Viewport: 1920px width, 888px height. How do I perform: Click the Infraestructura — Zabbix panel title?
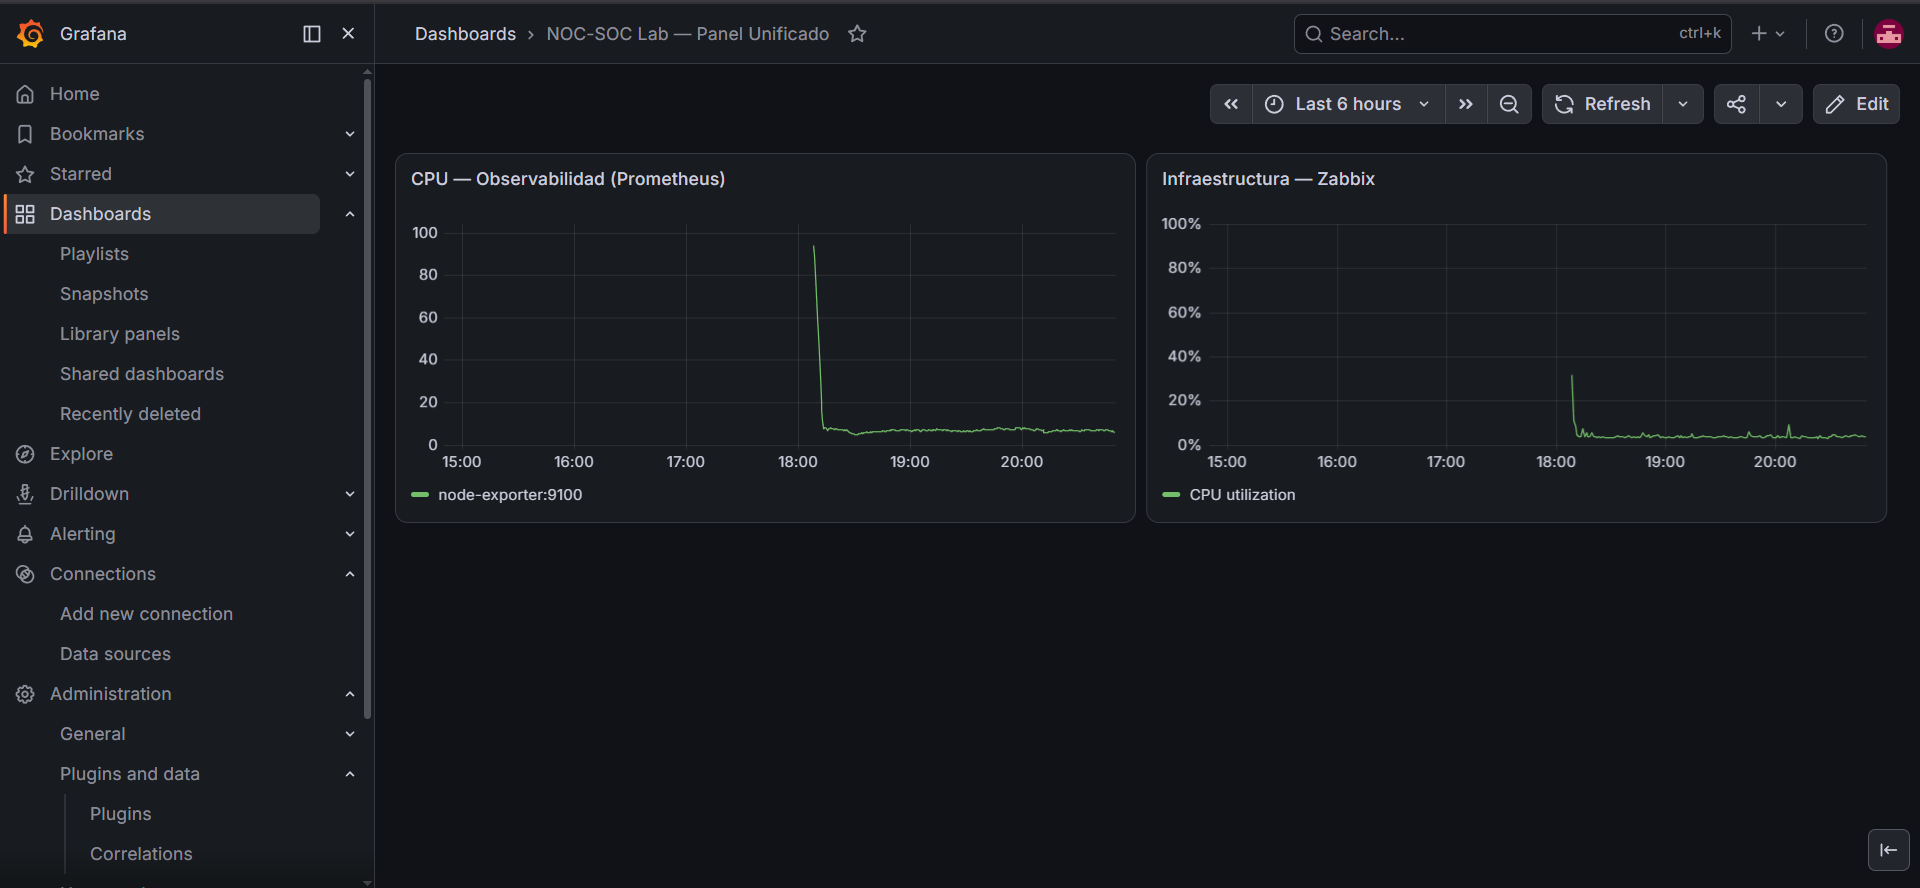1268,179
